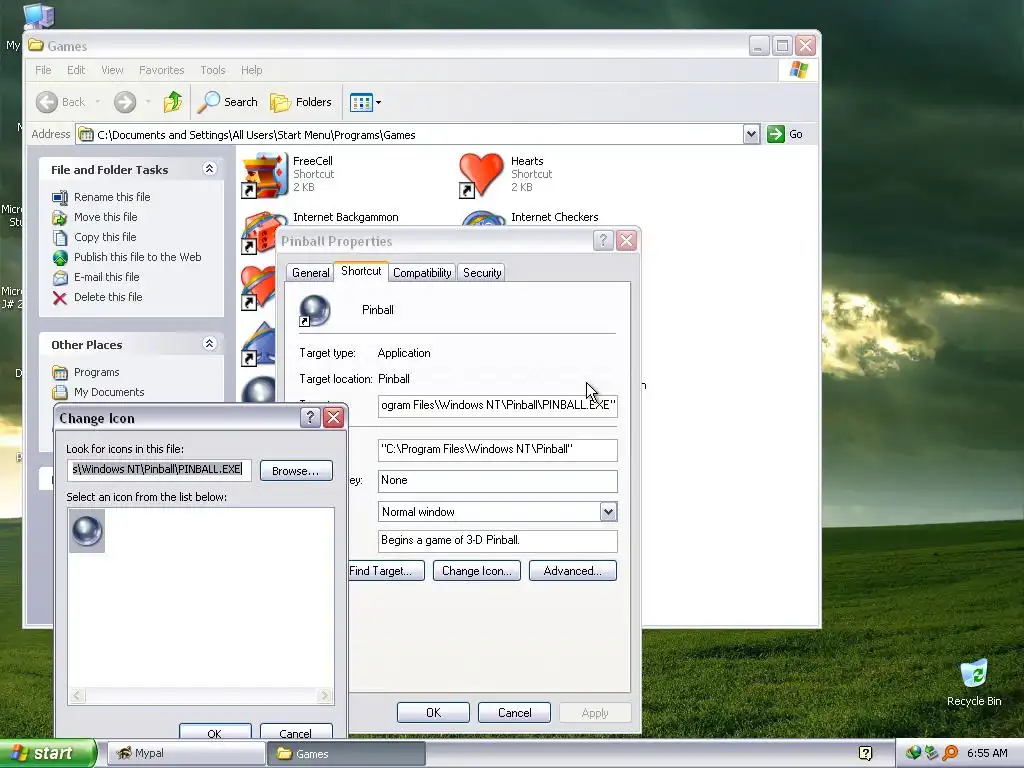Click Move this file
1024x768 pixels.
pyautogui.click(x=105, y=217)
